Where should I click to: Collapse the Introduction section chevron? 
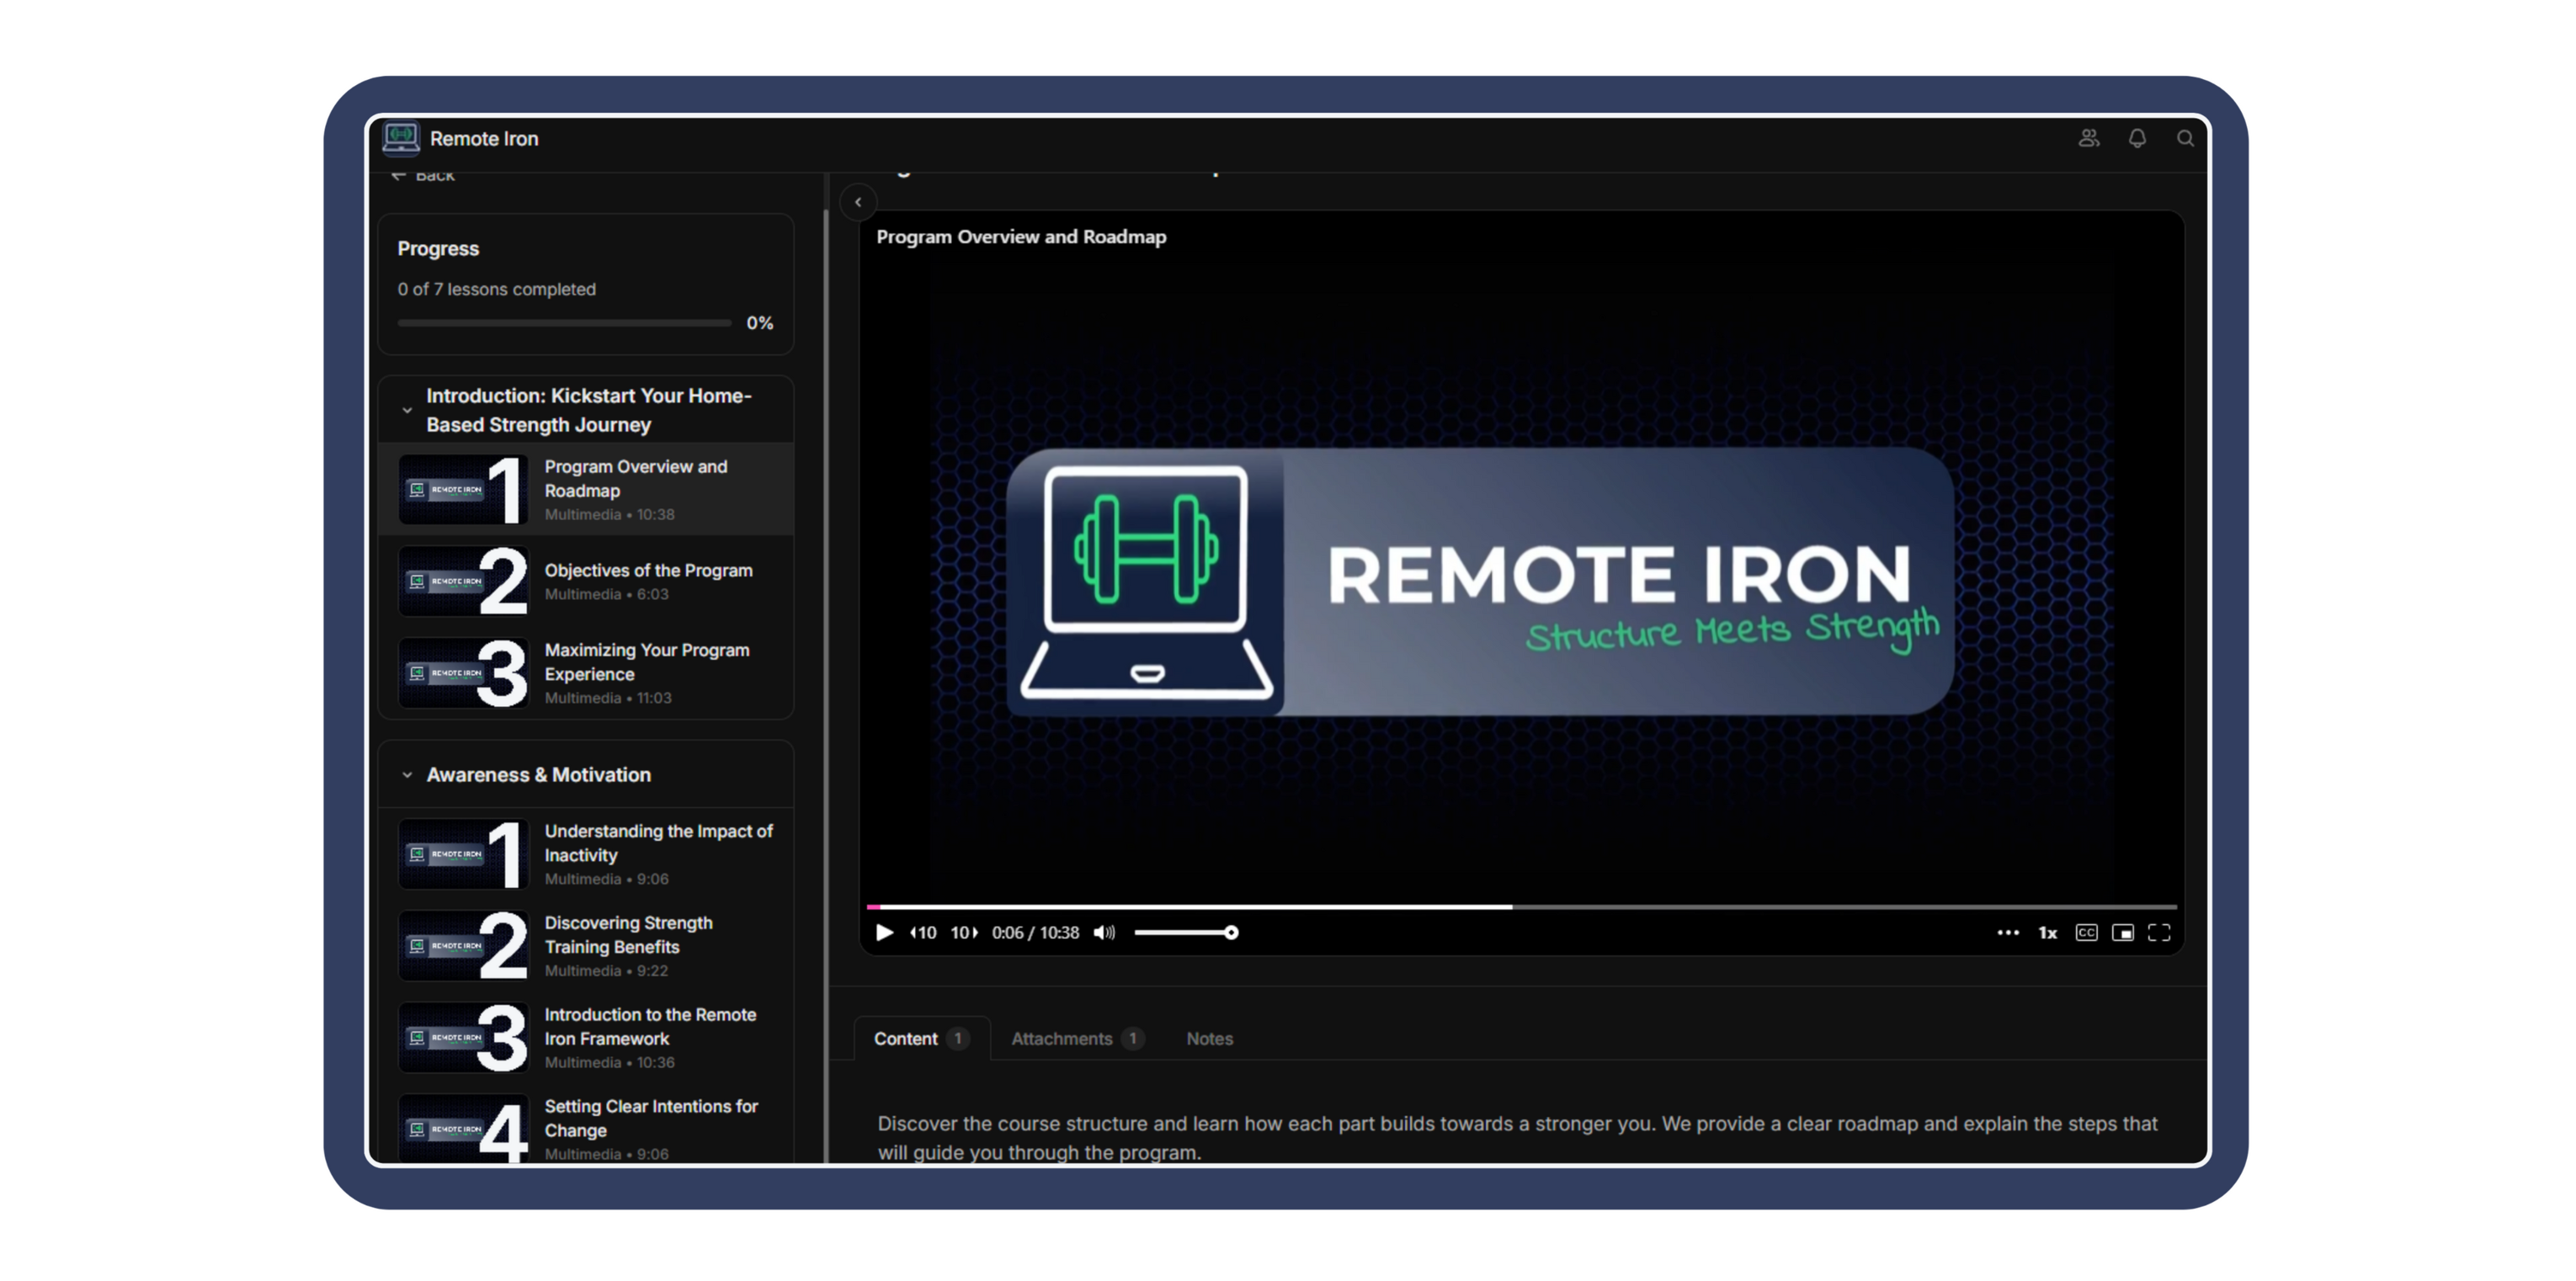tap(407, 410)
